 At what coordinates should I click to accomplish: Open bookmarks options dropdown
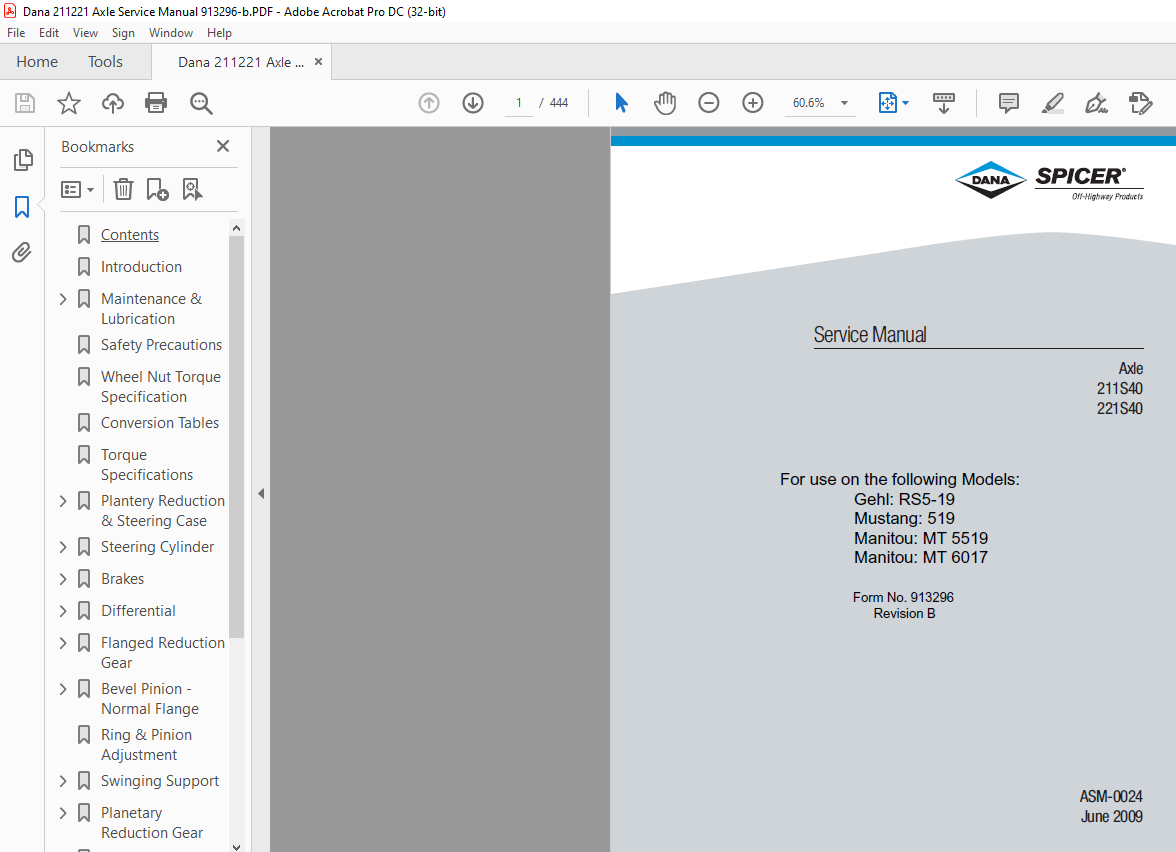[x=77, y=190]
